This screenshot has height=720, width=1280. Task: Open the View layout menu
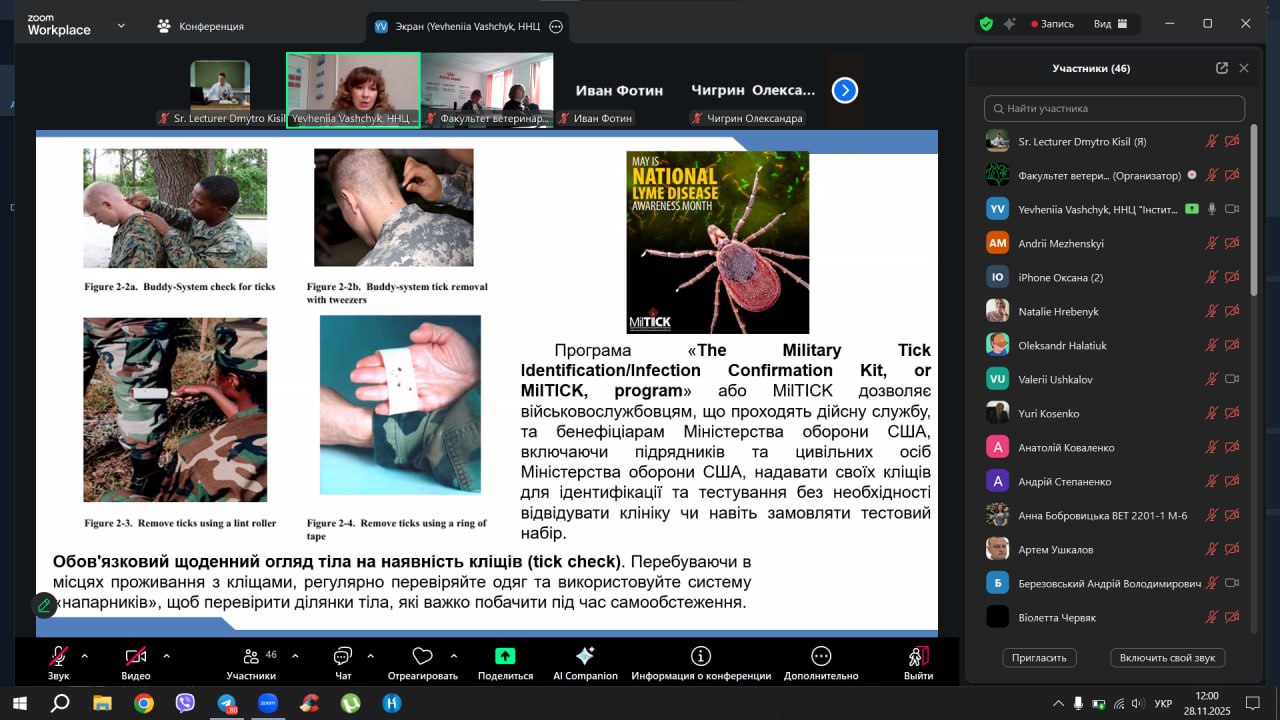(x=1110, y=24)
